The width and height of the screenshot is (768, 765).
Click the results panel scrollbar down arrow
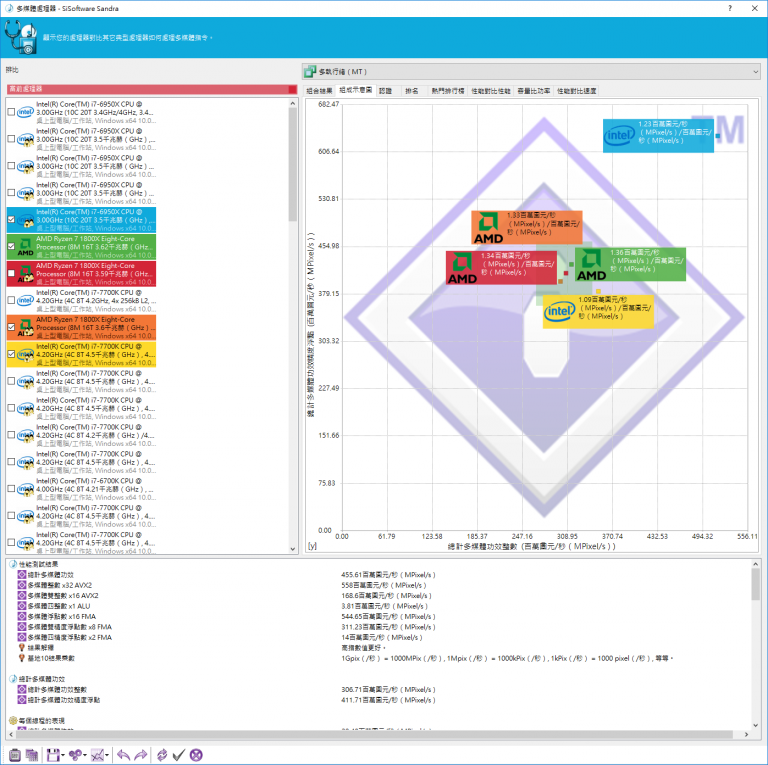pos(756,725)
